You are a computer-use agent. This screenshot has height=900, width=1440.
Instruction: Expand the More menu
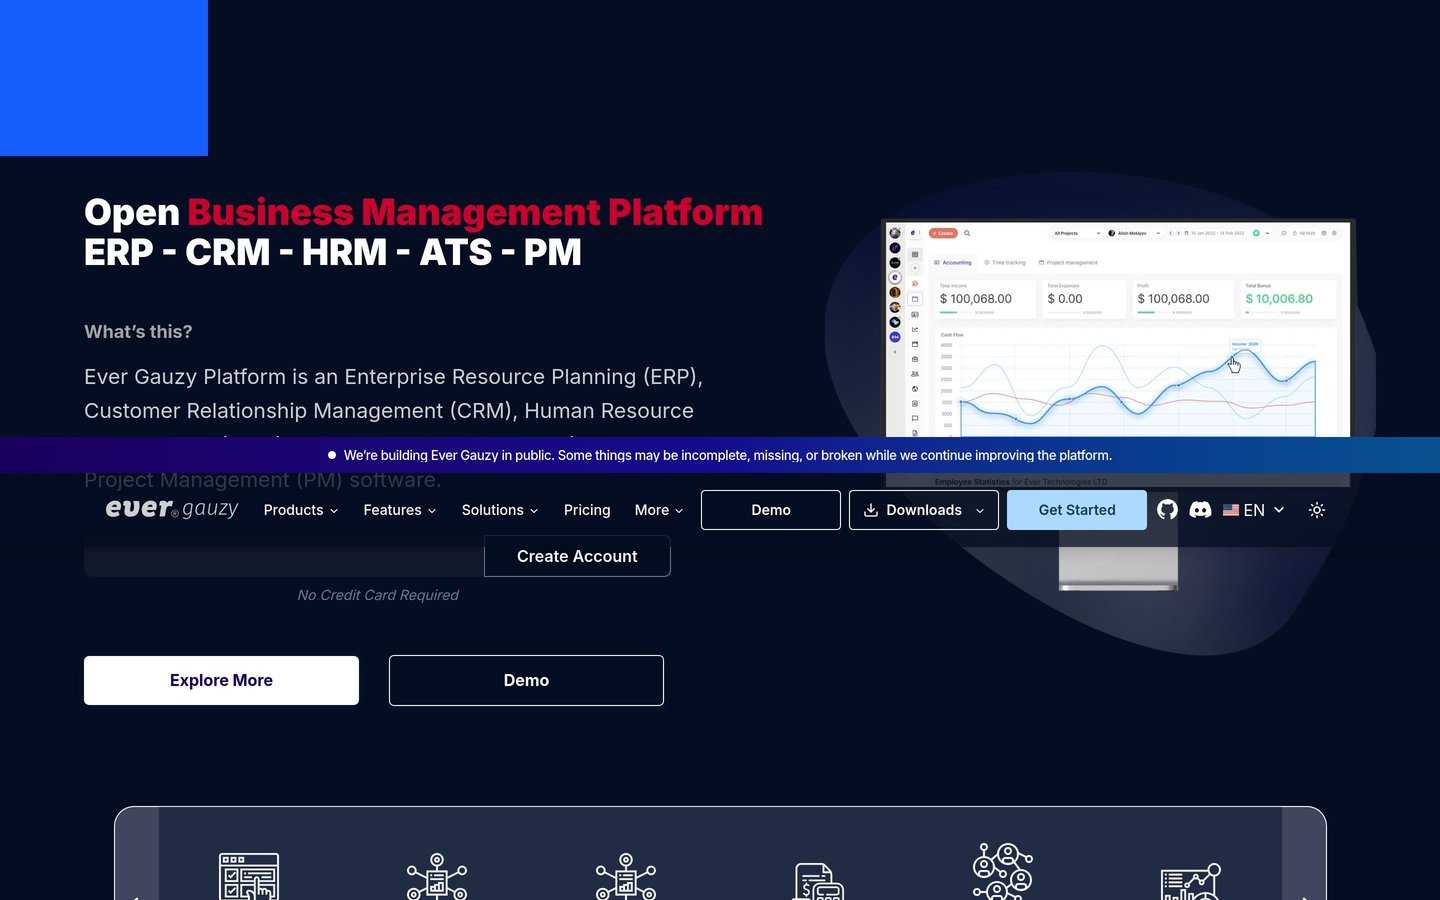coord(659,510)
